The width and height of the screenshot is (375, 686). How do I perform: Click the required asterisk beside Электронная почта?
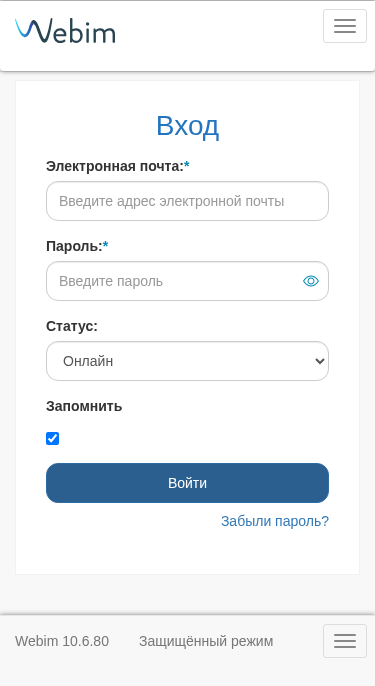click(x=187, y=165)
